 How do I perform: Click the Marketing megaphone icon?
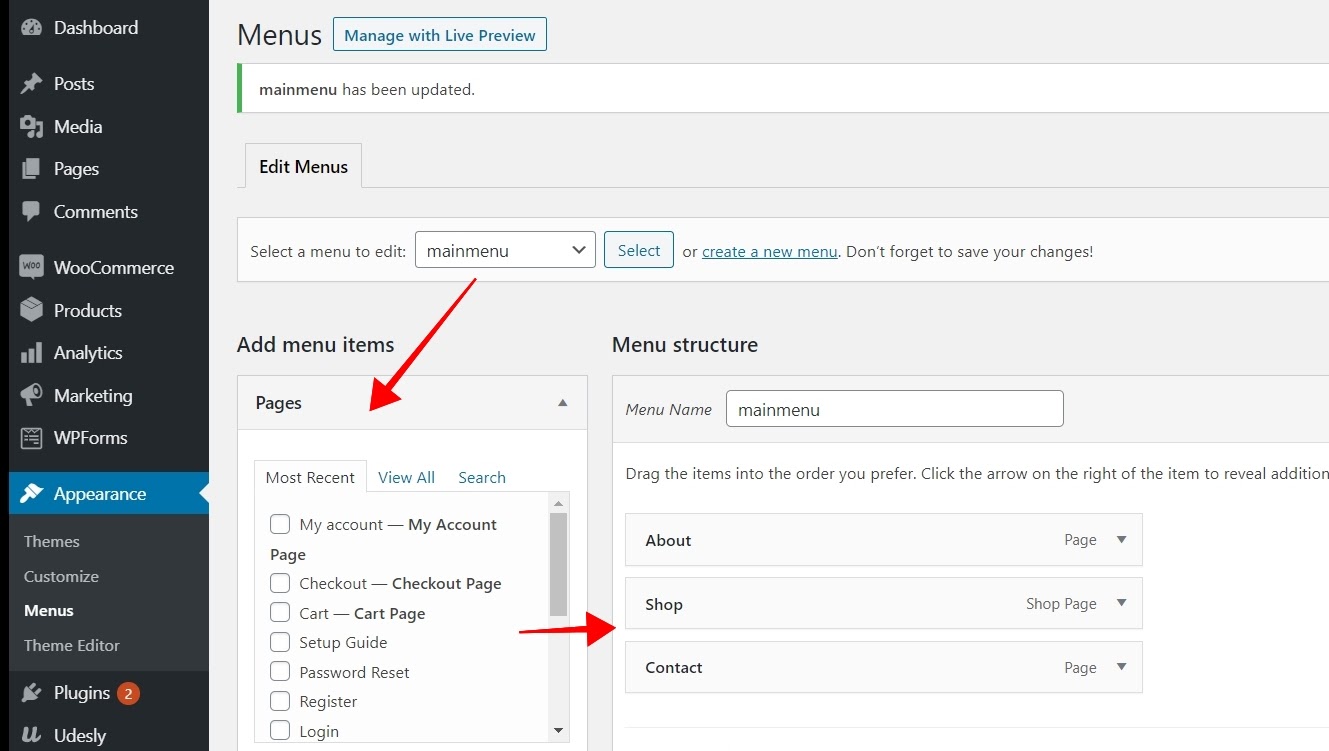tap(32, 395)
